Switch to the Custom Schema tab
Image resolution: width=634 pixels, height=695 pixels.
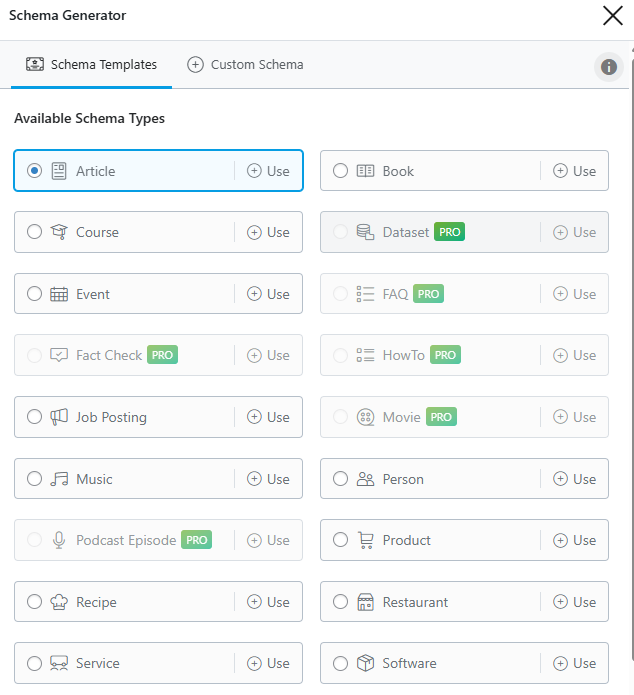245,65
